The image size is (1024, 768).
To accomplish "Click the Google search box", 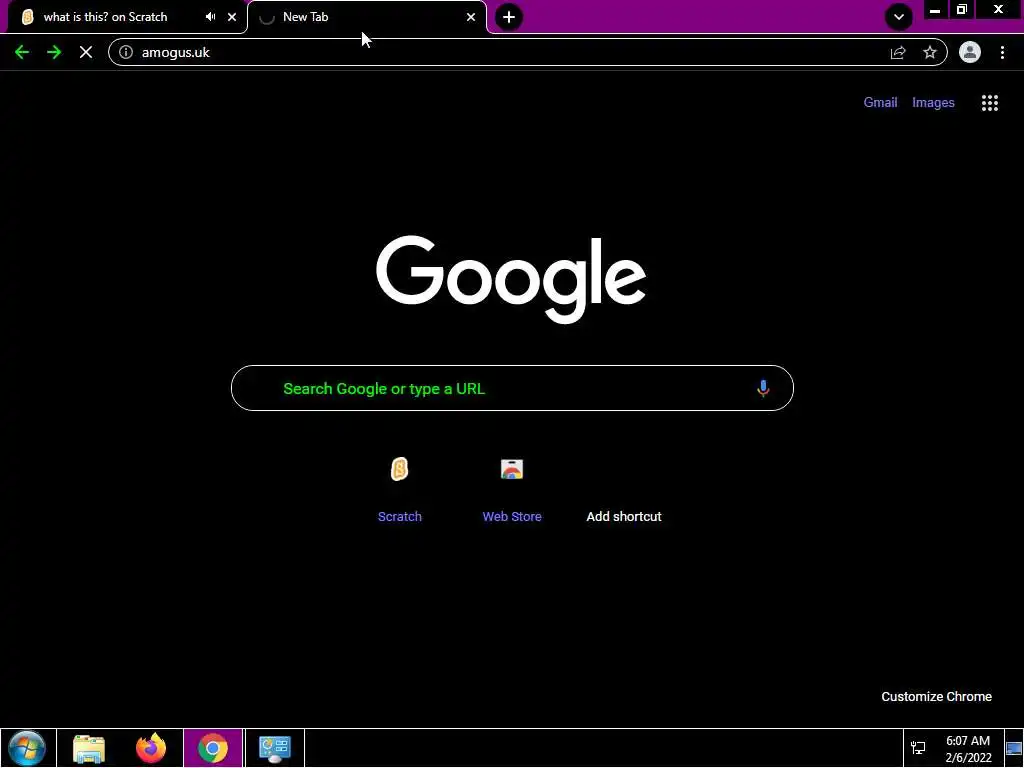I will (512, 388).
